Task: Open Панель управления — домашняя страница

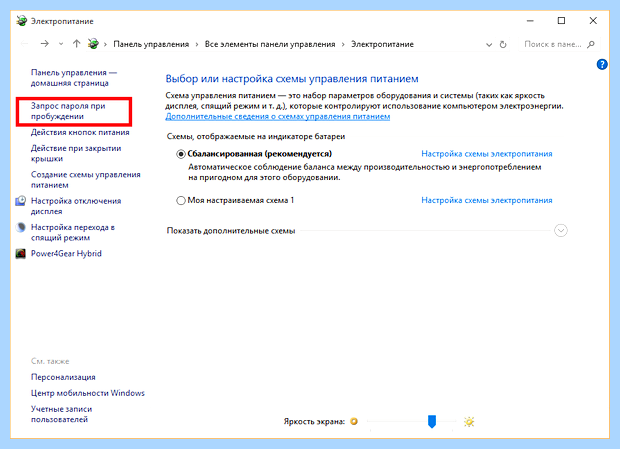Action: (x=74, y=78)
